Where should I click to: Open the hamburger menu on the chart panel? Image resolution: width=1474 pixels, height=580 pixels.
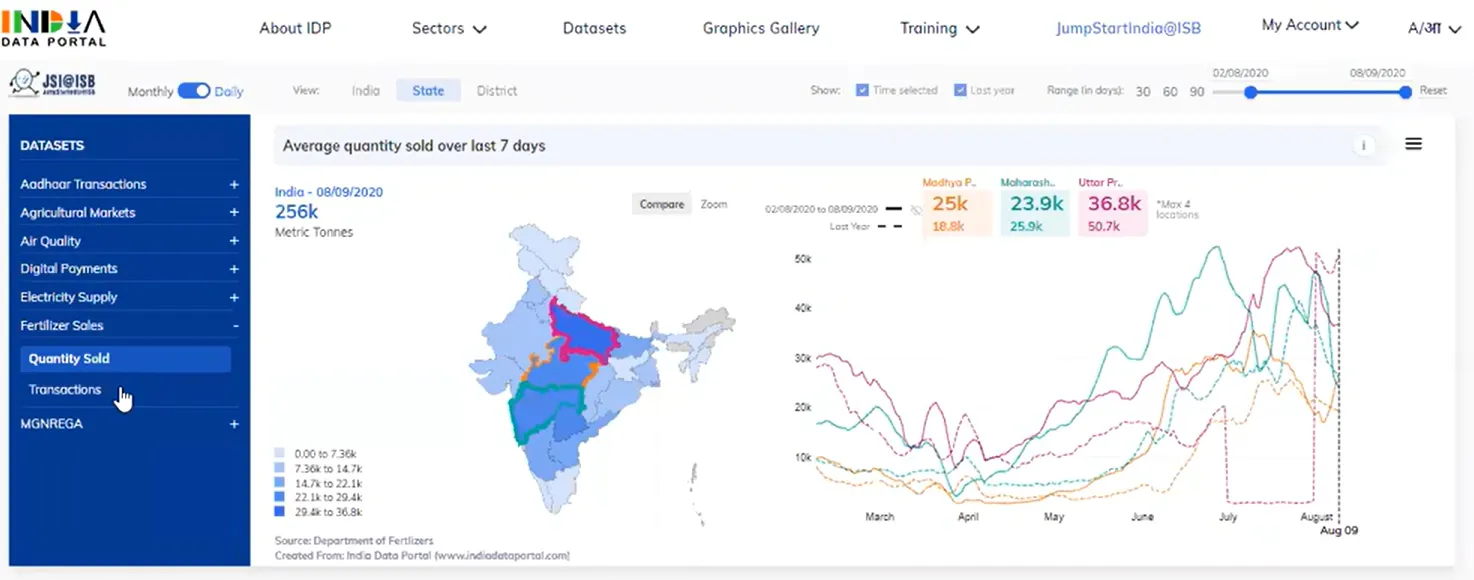tap(1413, 143)
